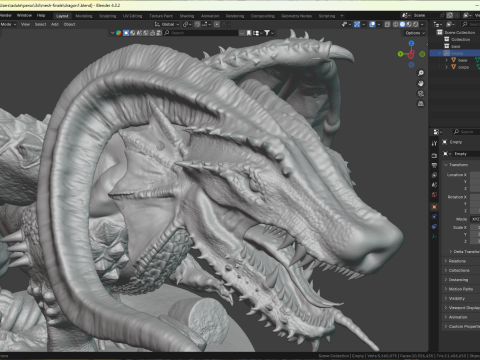Click the asset shelf Search field

click(x=200, y=33)
